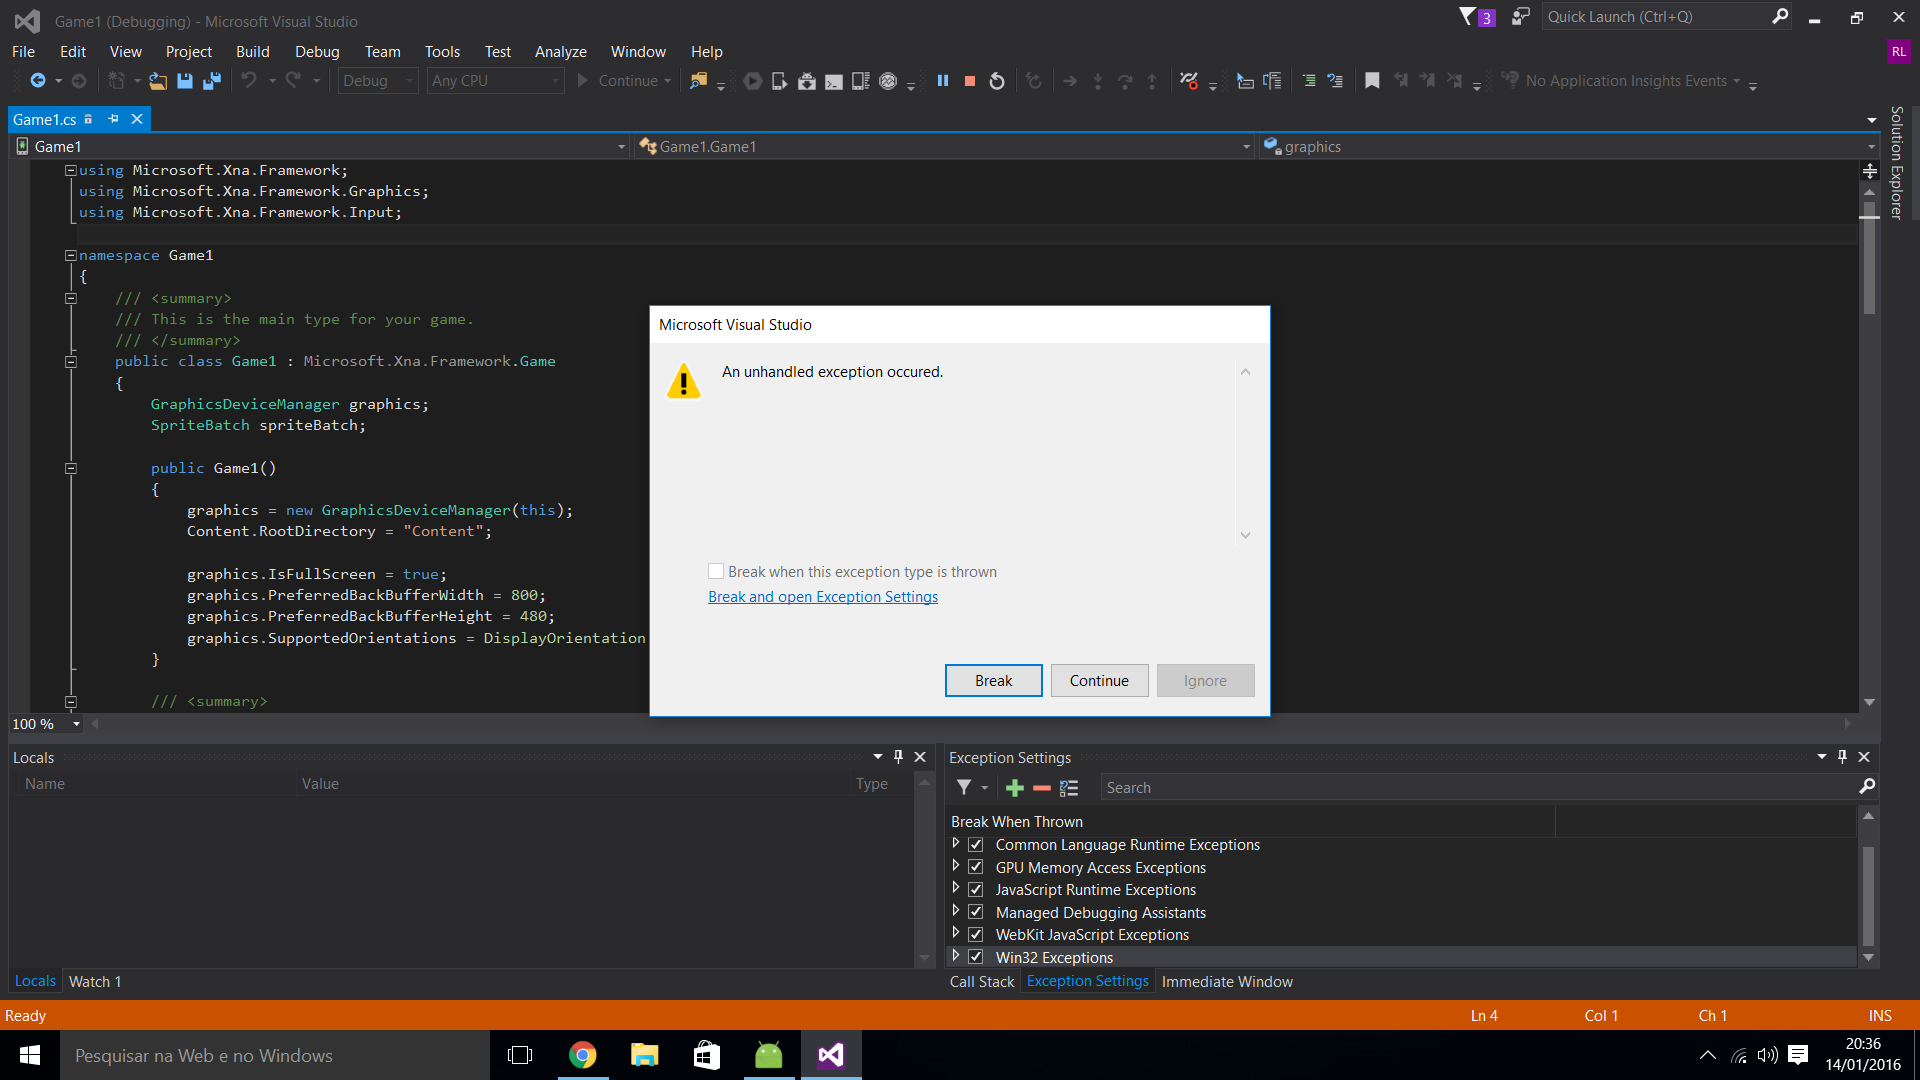Click the Save disk icon
The image size is (1920, 1080).
(x=185, y=81)
